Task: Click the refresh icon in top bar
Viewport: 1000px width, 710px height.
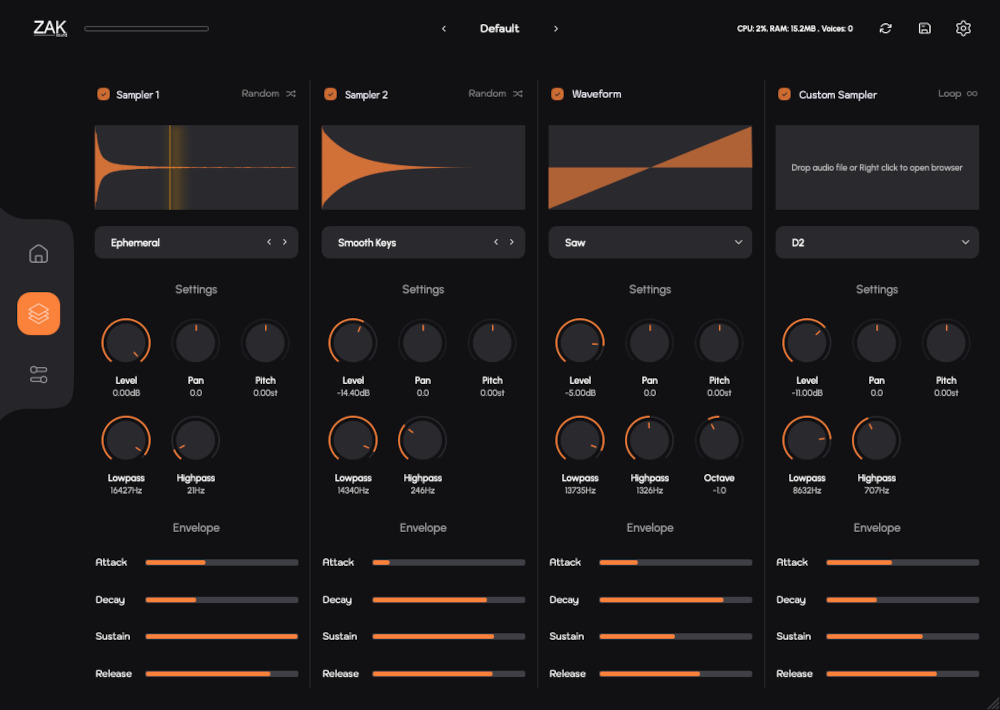Action: click(885, 29)
